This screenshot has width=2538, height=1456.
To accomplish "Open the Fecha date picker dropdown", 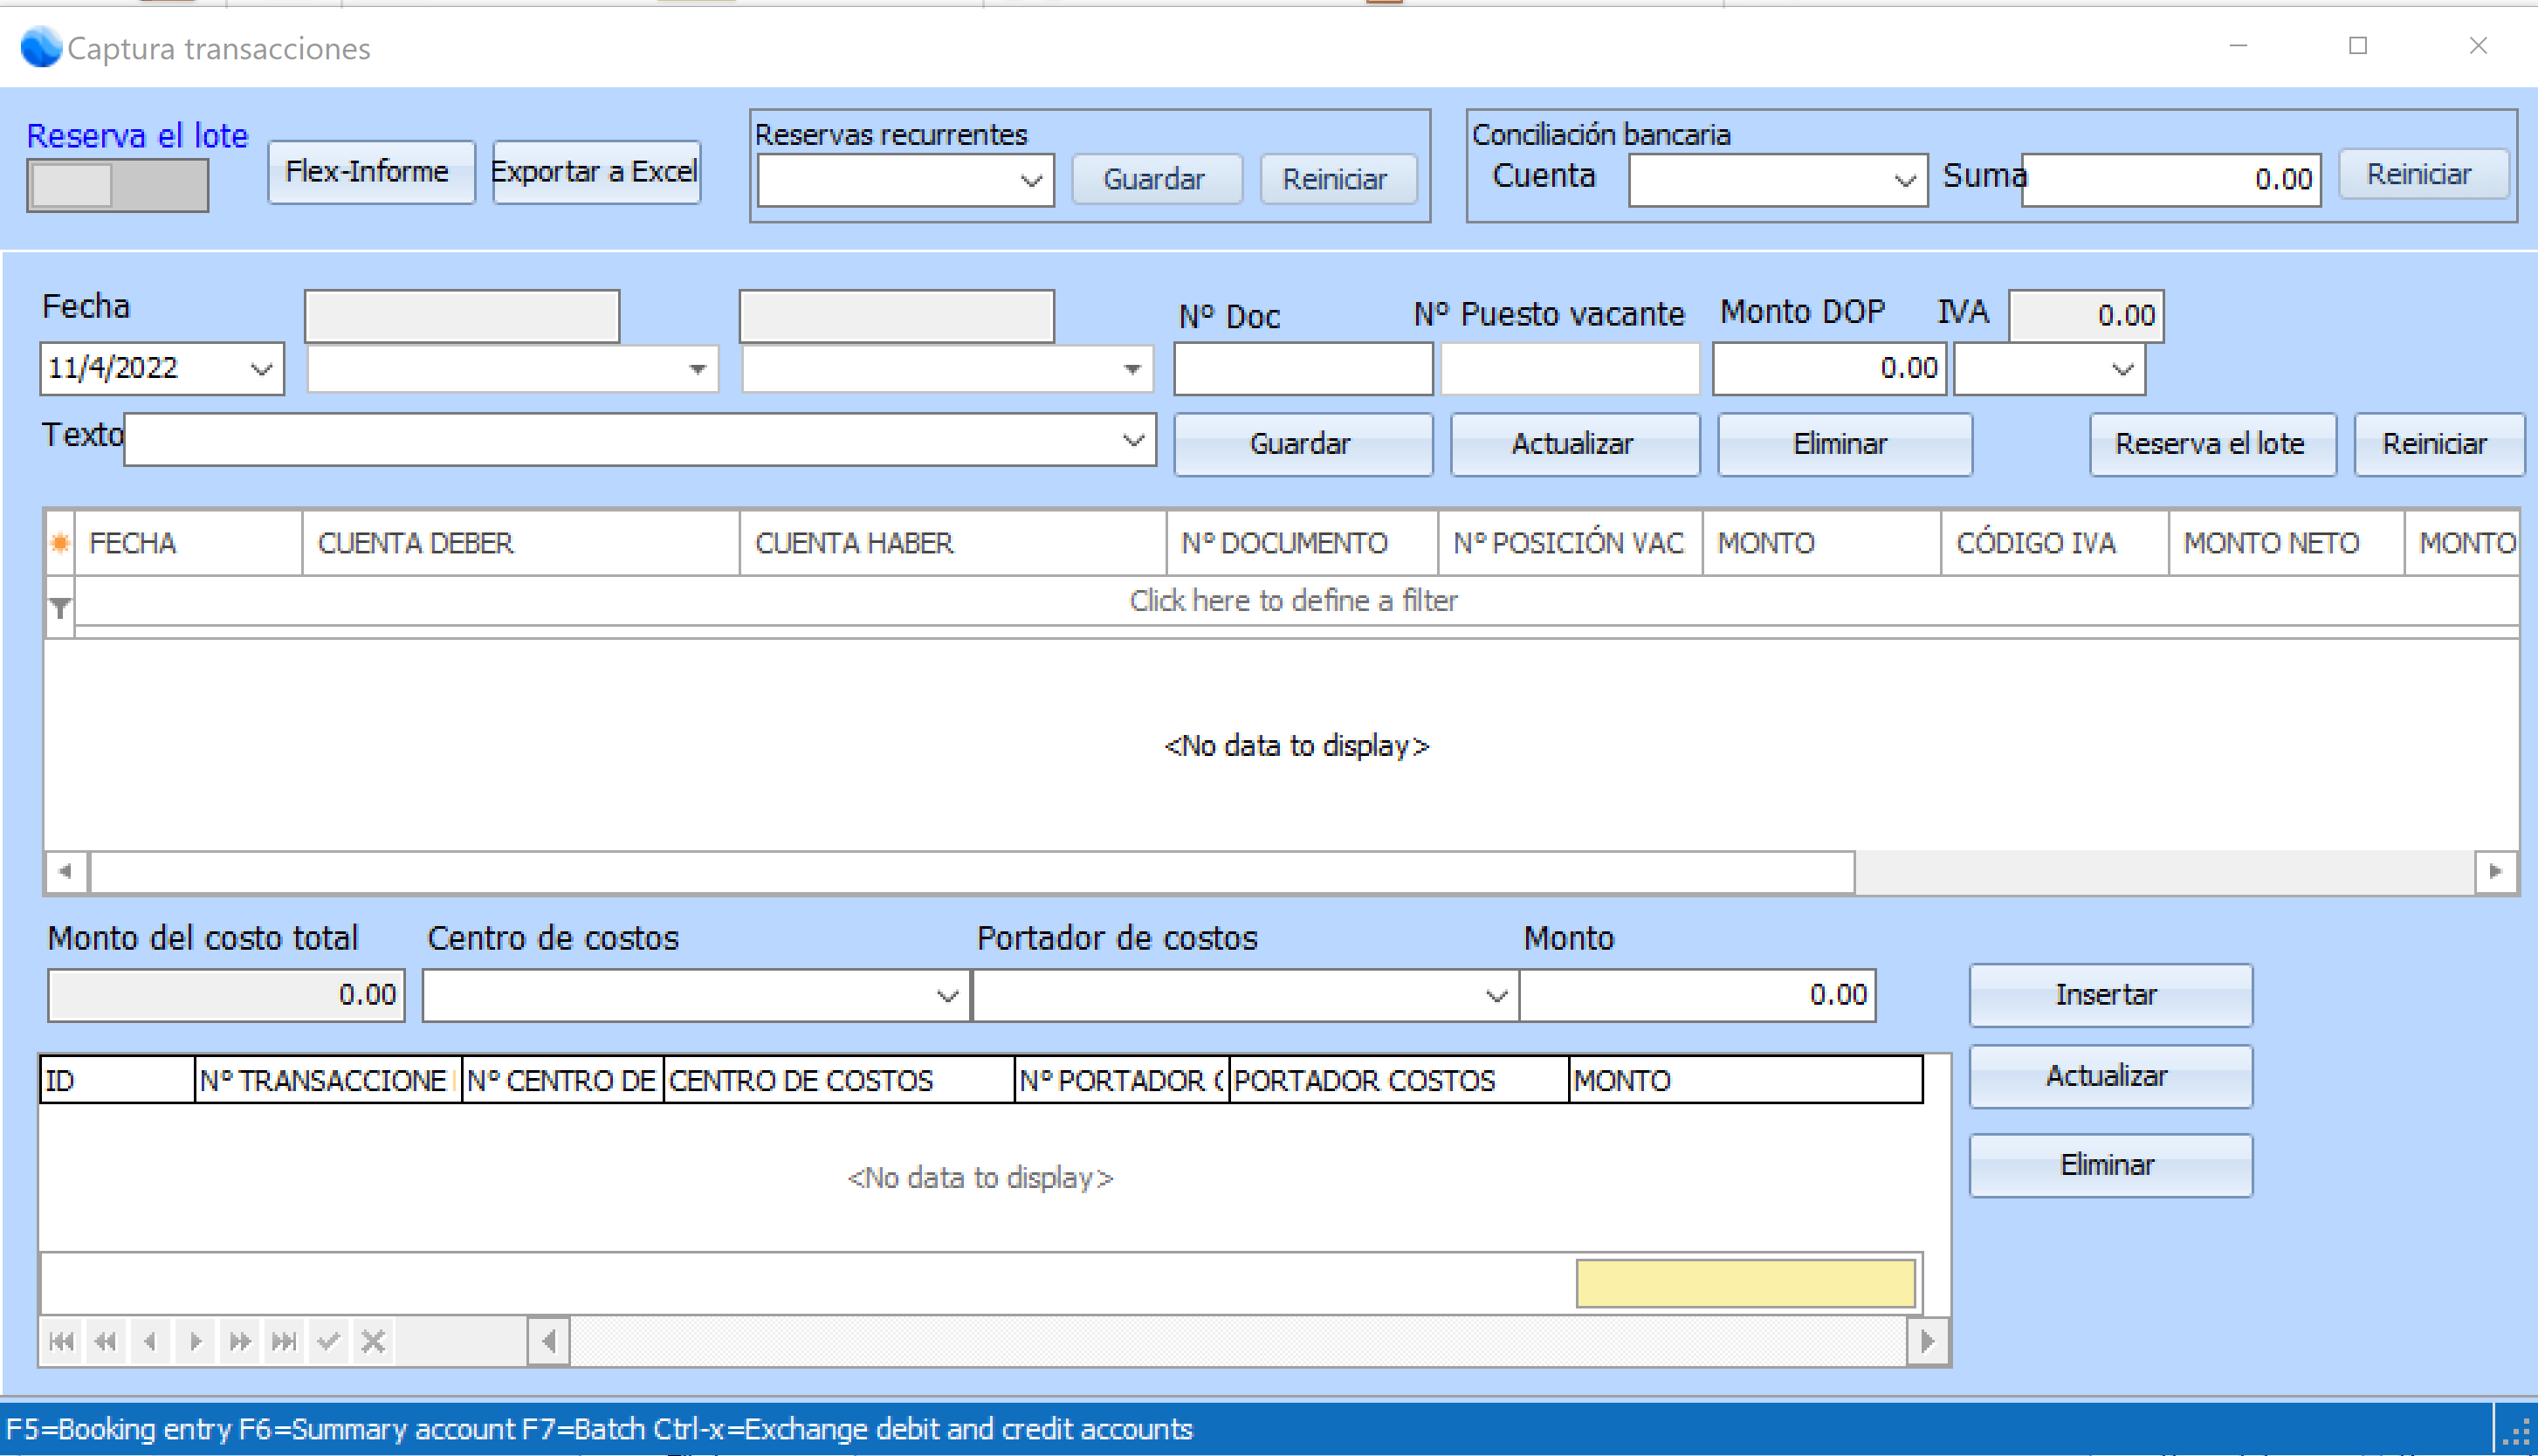I will [x=262, y=369].
